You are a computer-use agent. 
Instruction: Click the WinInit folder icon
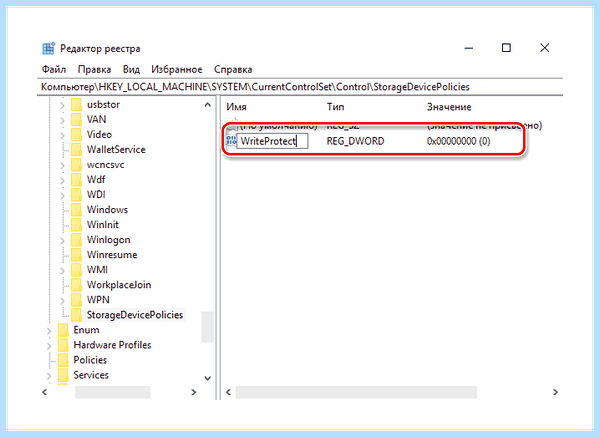pyautogui.click(x=77, y=225)
